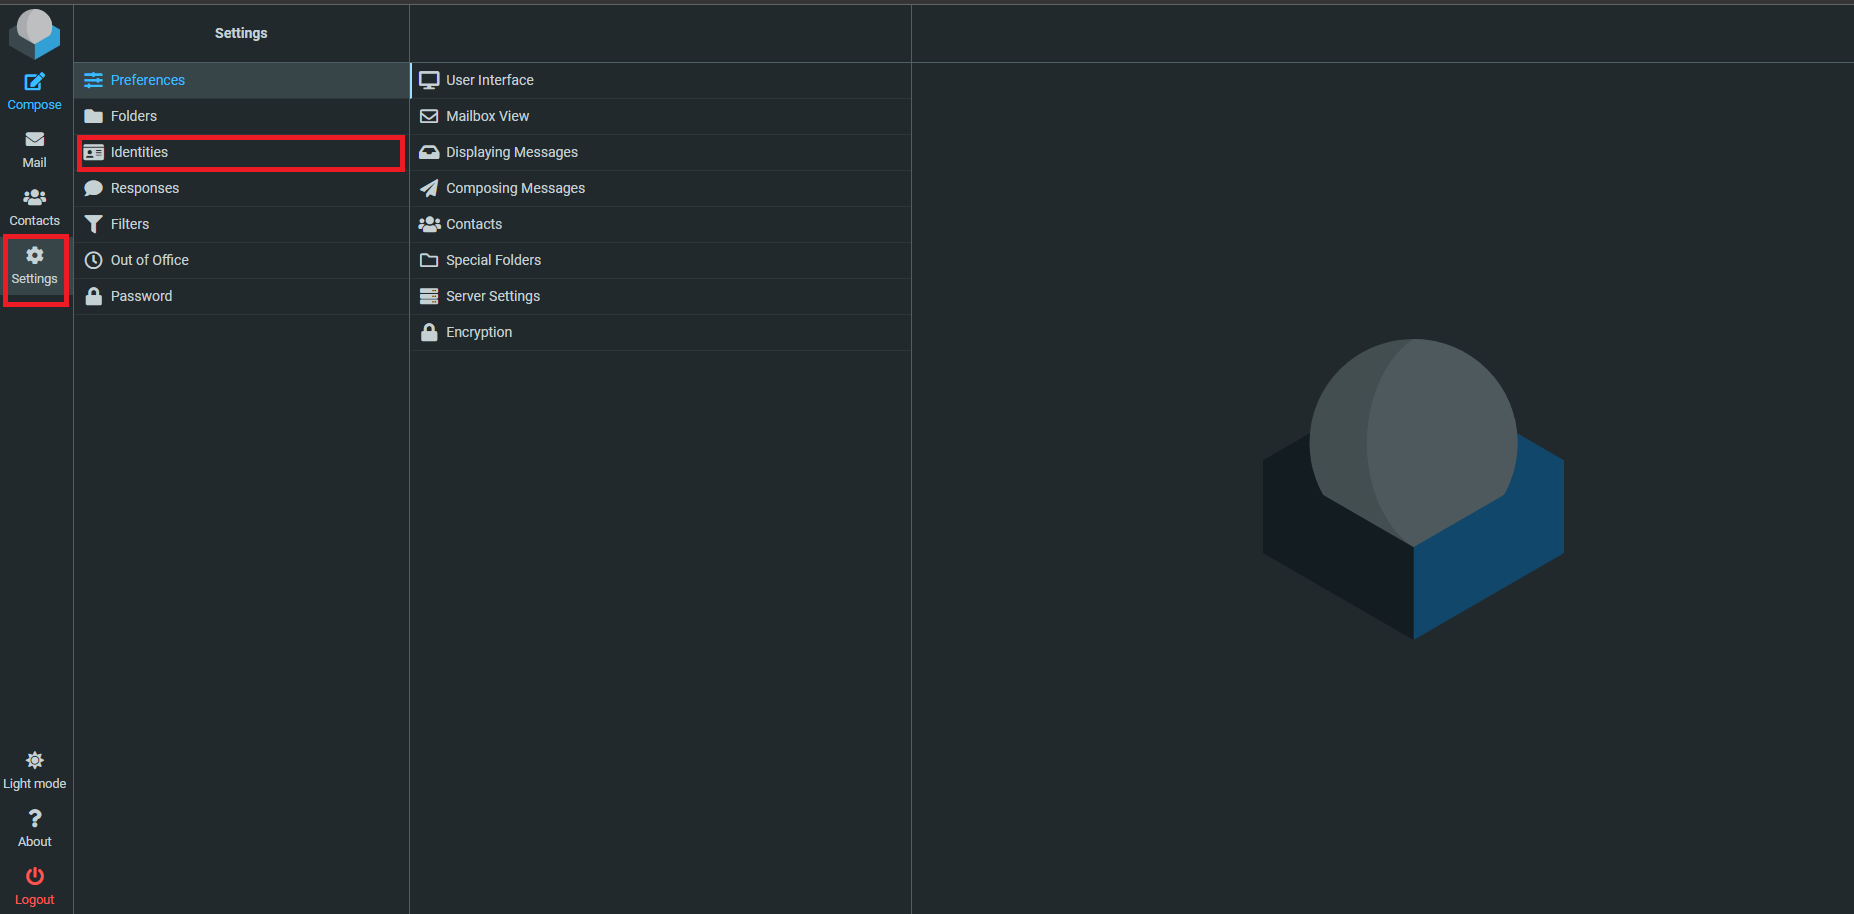Click the Settings gear icon
The width and height of the screenshot is (1854, 914).
point(34,256)
